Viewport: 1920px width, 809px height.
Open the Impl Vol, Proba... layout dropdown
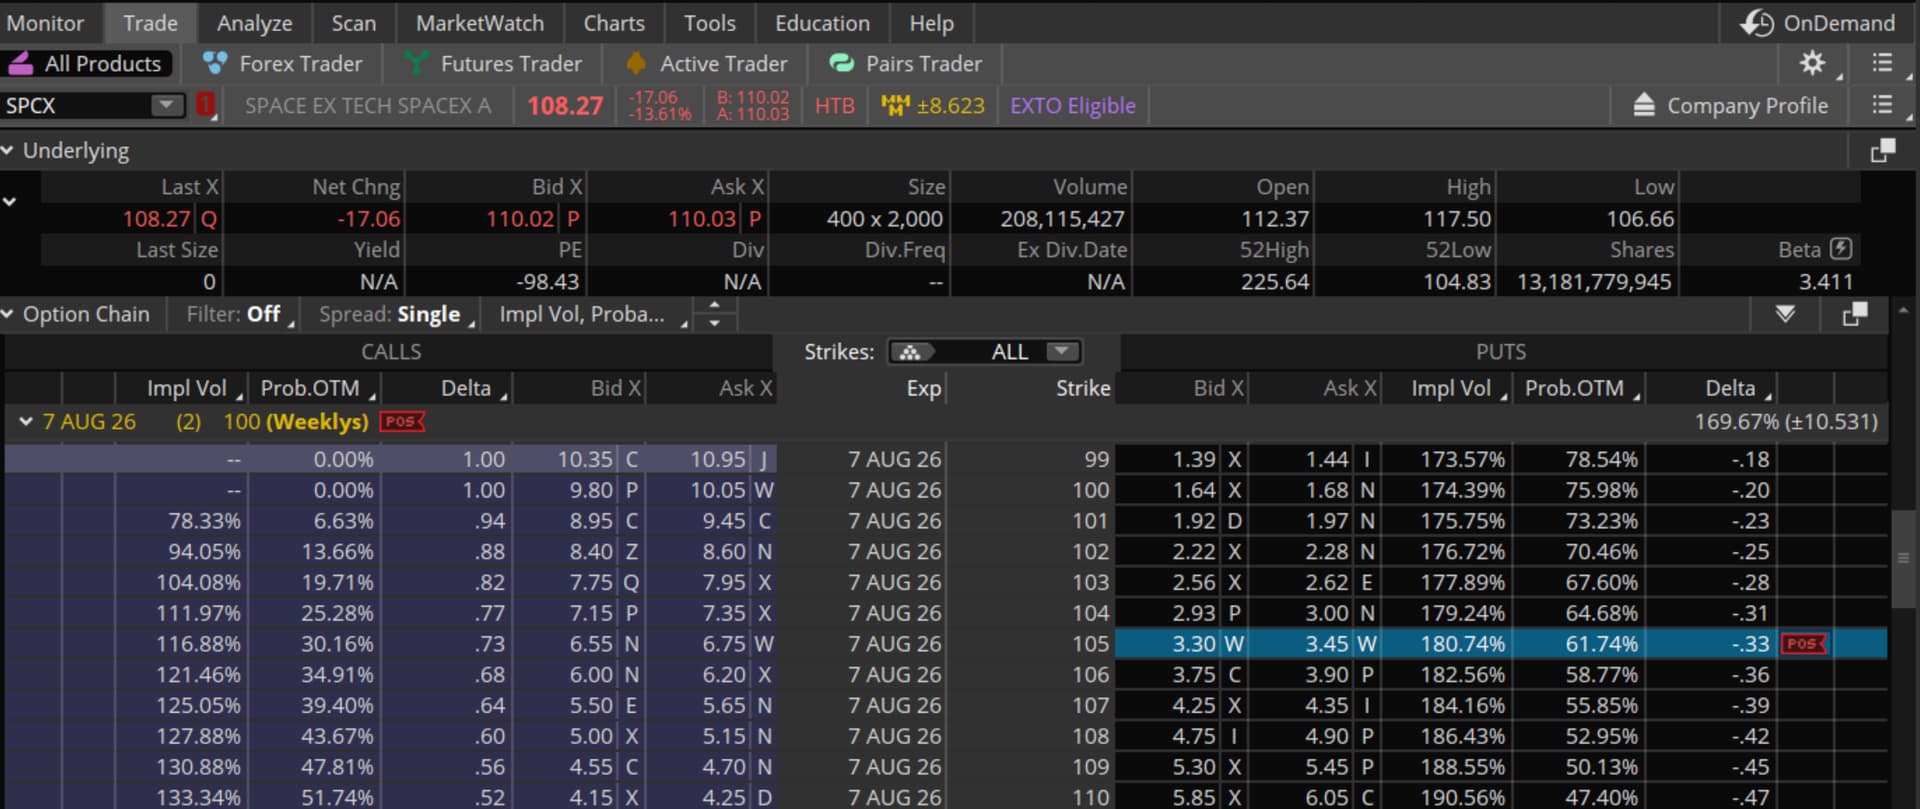[x=594, y=314]
